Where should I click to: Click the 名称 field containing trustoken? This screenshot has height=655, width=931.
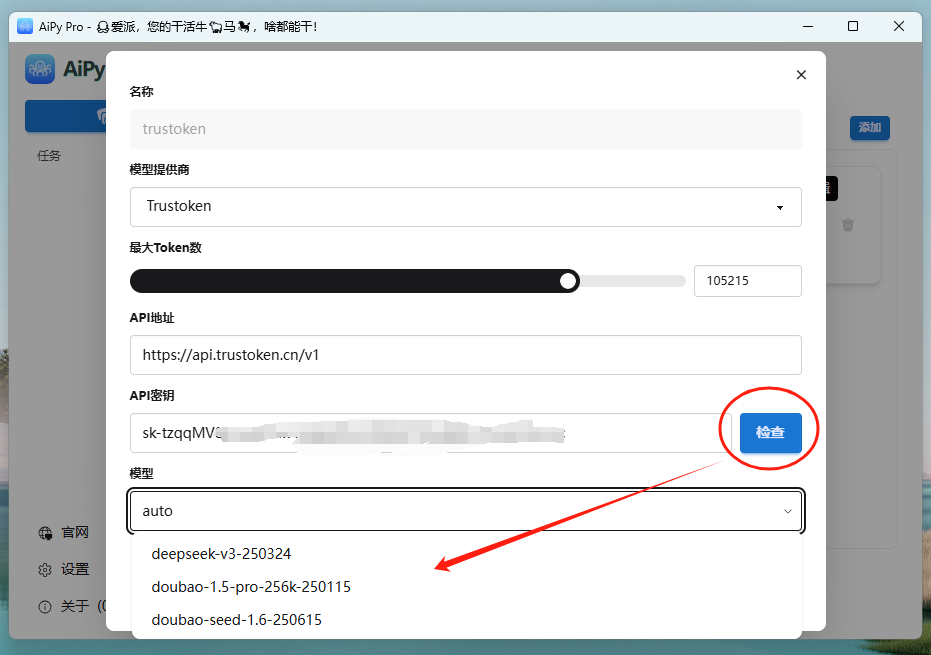click(x=466, y=129)
